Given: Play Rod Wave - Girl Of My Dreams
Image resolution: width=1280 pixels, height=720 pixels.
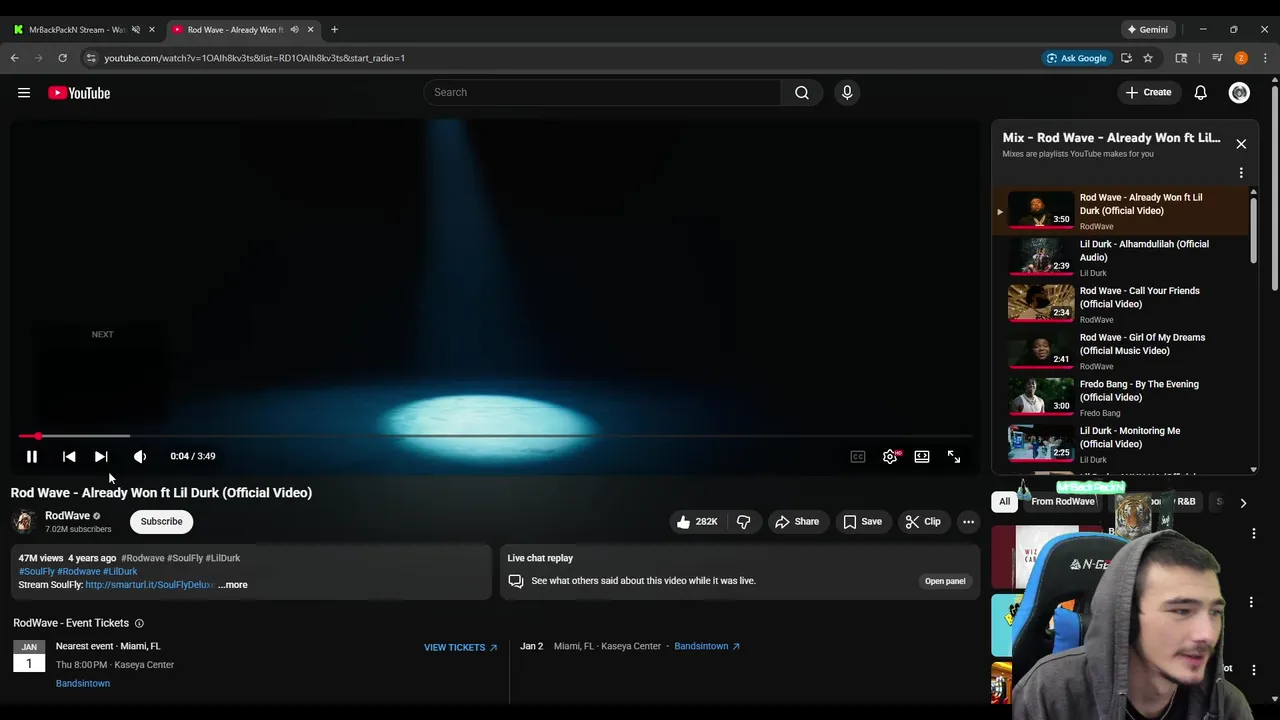Looking at the screenshot, I should [x=1120, y=351].
